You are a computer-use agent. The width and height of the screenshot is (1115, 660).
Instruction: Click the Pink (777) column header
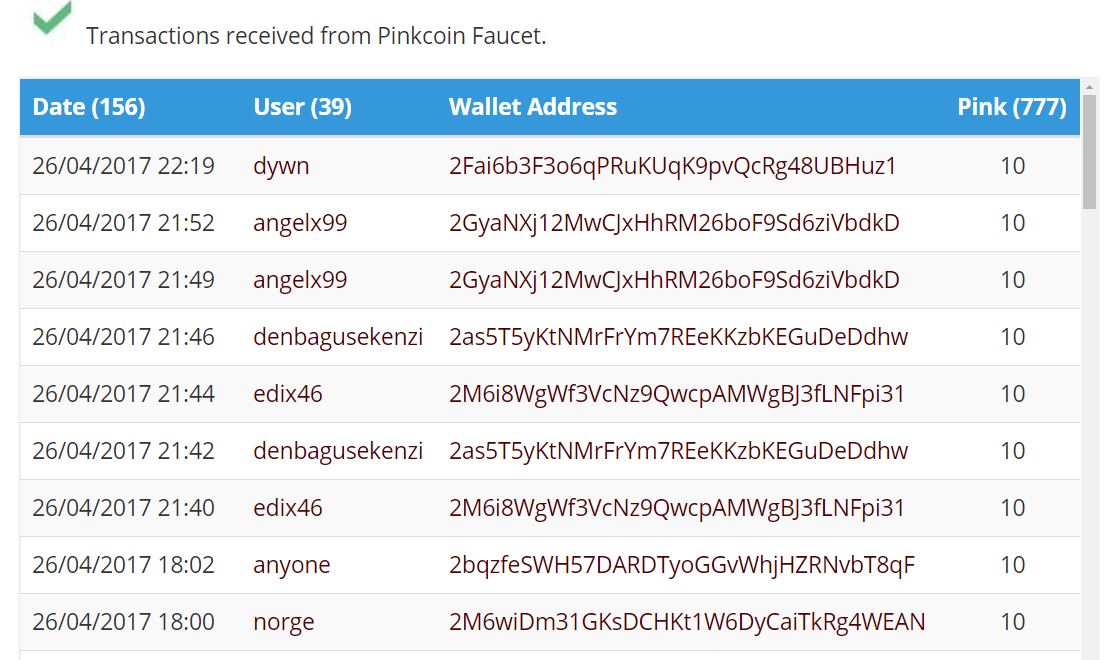click(x=1011, y=107)
